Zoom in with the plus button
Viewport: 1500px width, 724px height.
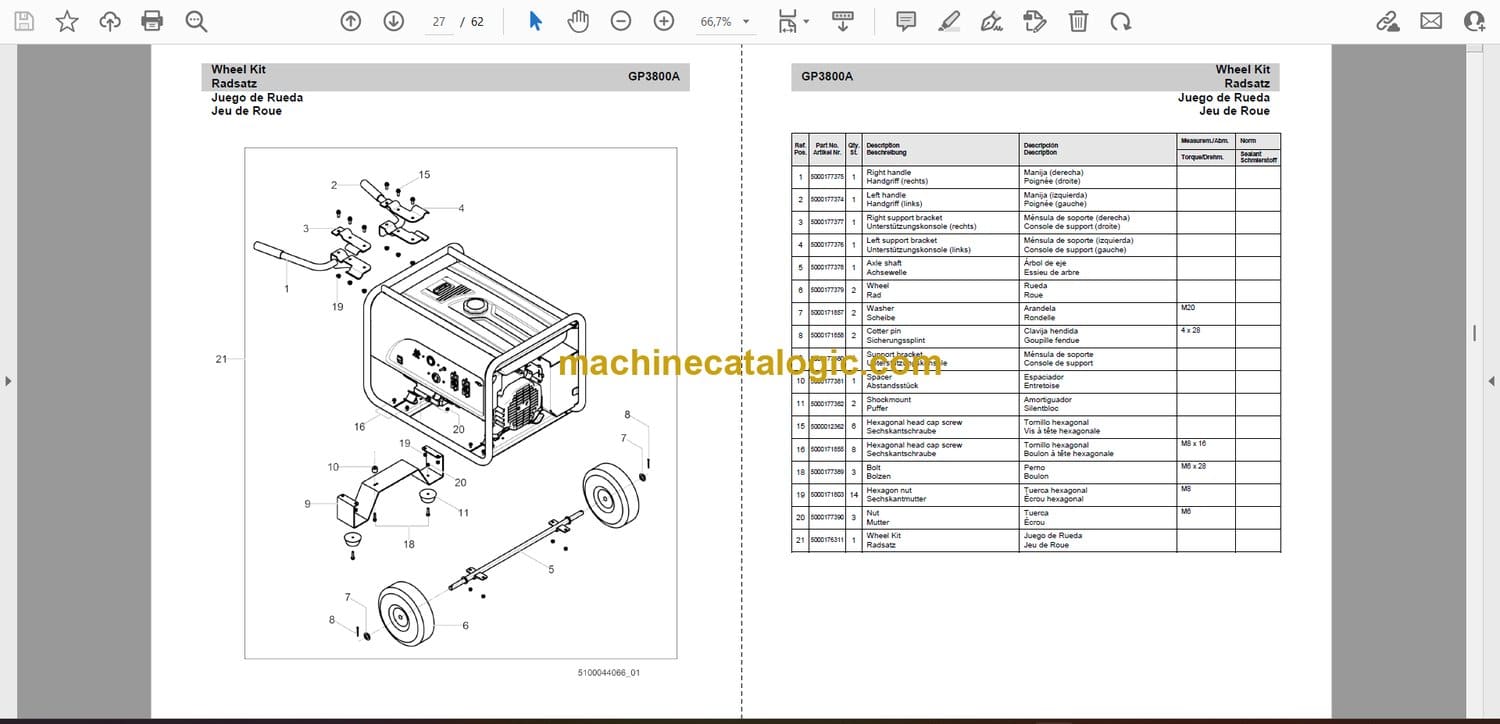[x=664, y=21]
